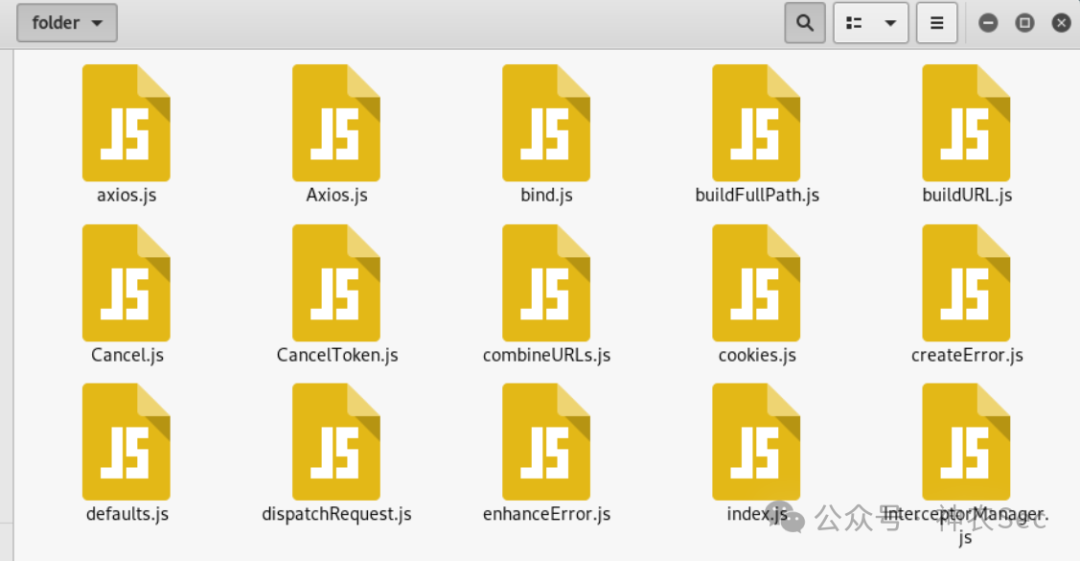Select the buildURL.js file icon
The width and height of the screenshot is (1080, 561).
pyautogui.click(x=966, y=123)
